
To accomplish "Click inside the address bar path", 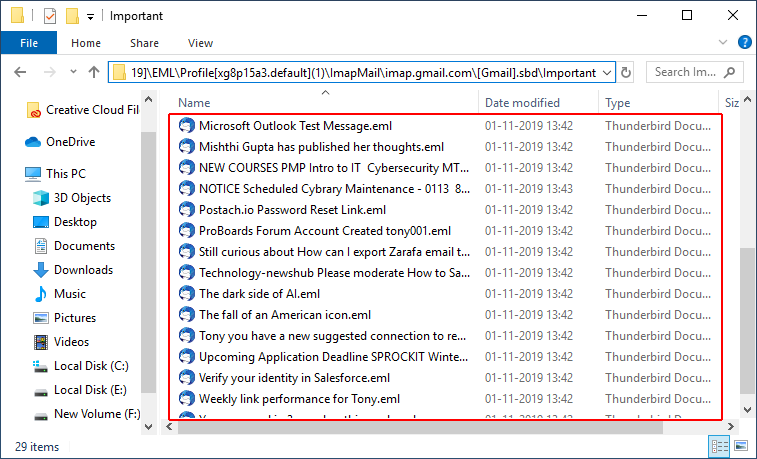I will click(363, 73).
